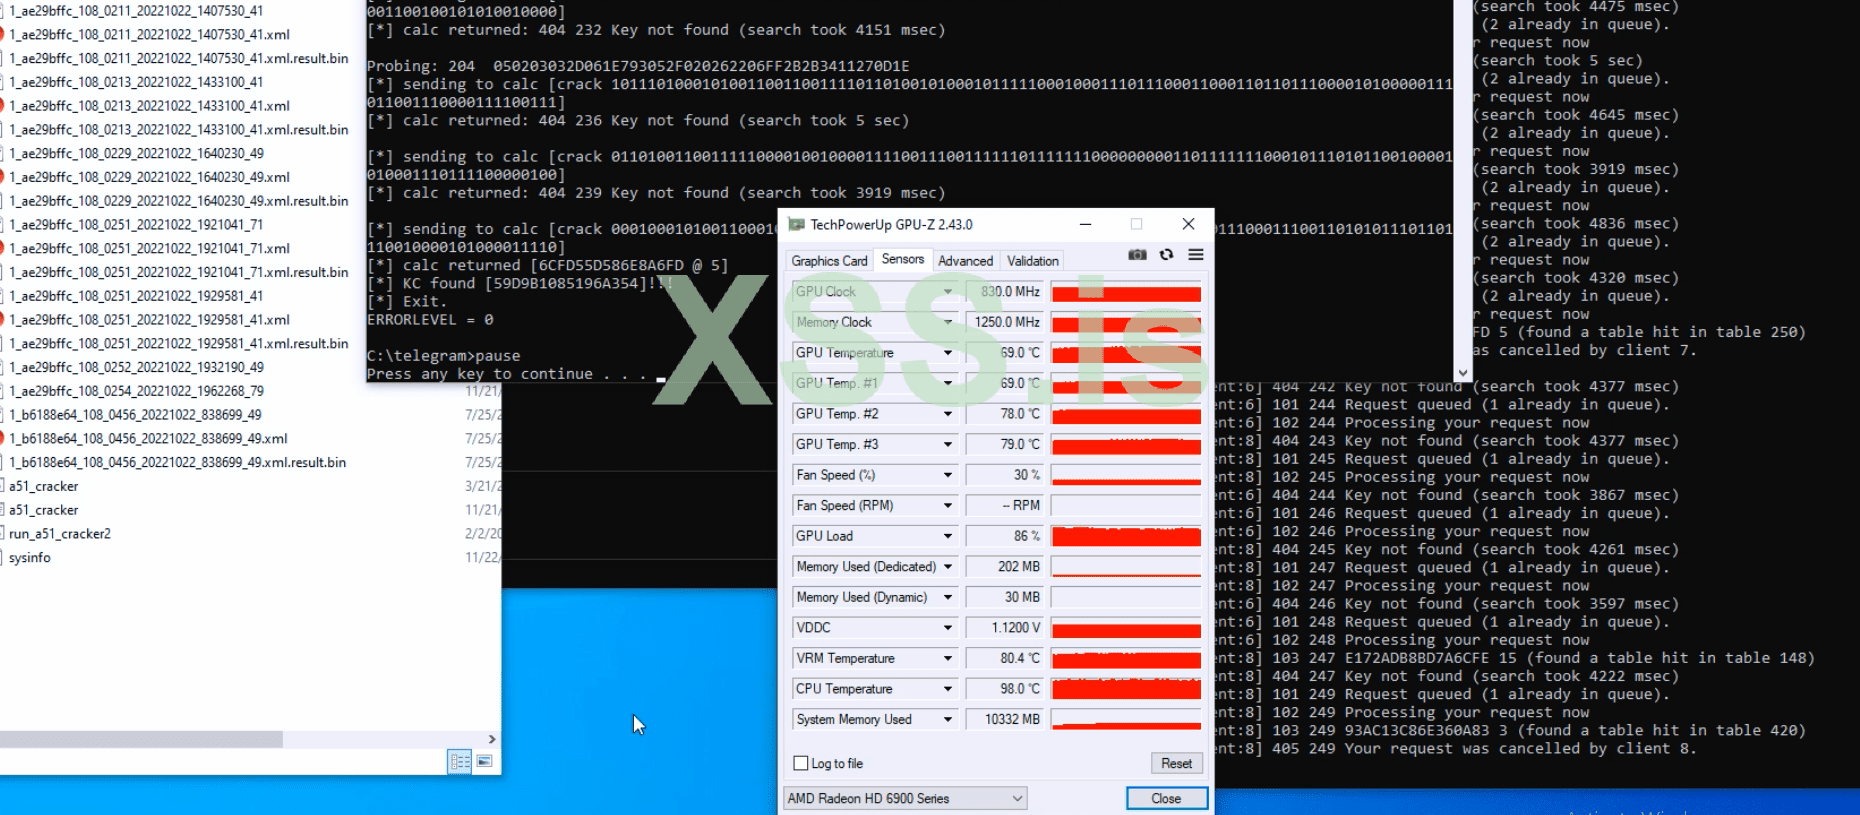Enable the Log to file checkbox

tap(800, 763)
